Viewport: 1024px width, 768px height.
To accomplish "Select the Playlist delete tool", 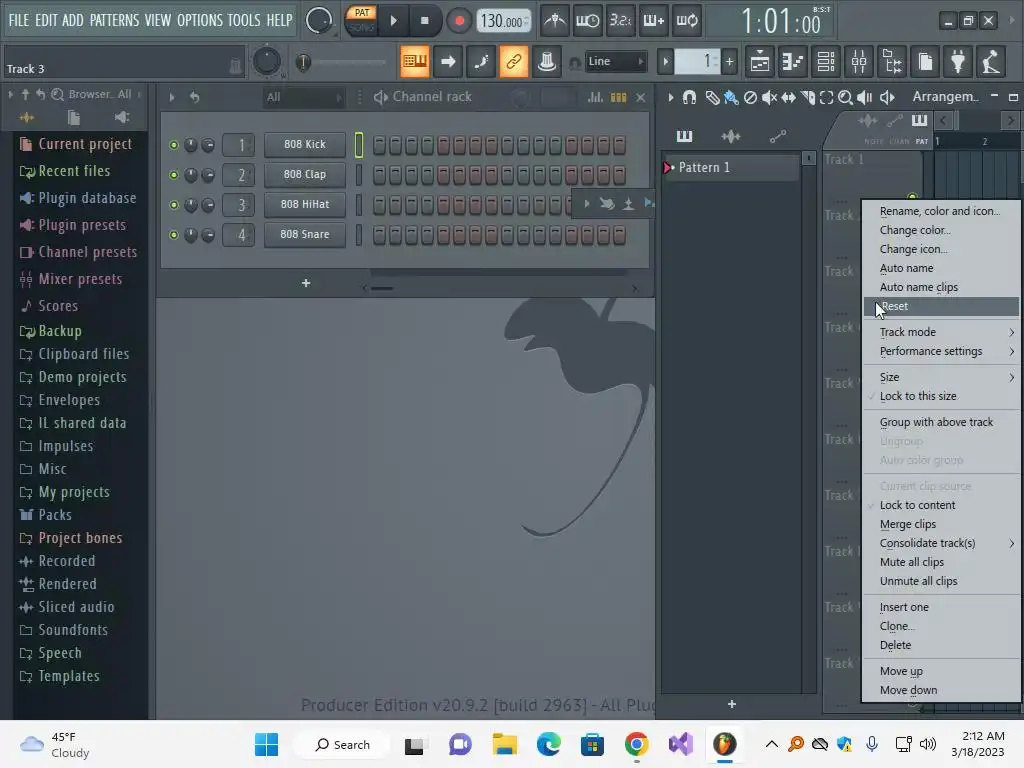I will click(x=750, y=98).
